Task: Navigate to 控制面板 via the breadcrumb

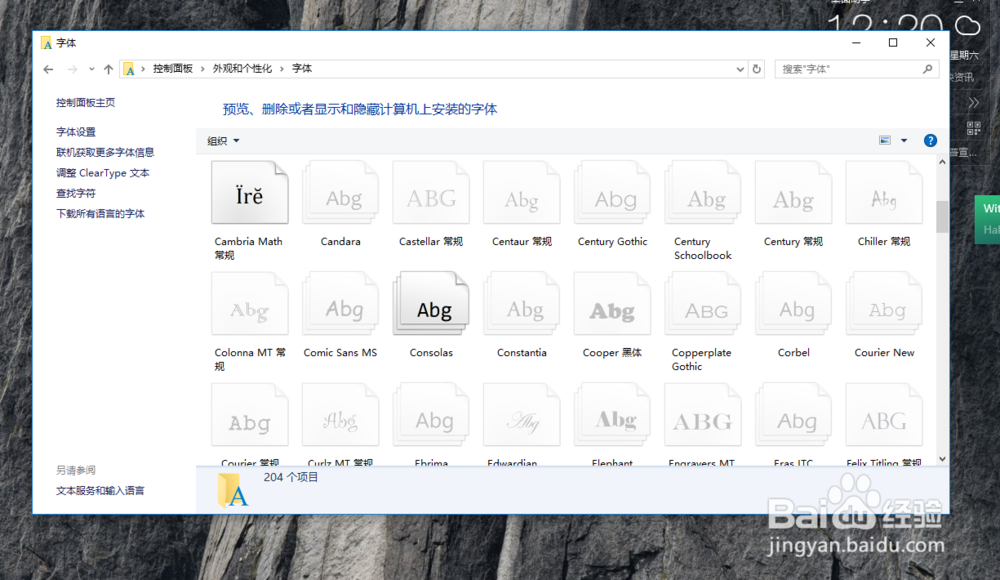Action: pyautogui.click(x=177, y=68)
